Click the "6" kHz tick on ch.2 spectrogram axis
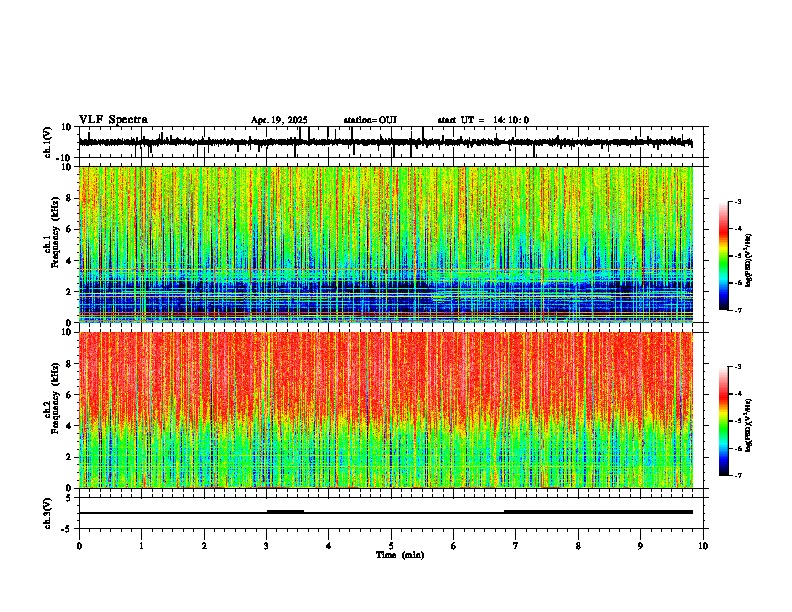The width and height of the screenshot is (792, 612). (x=69, y=395)
